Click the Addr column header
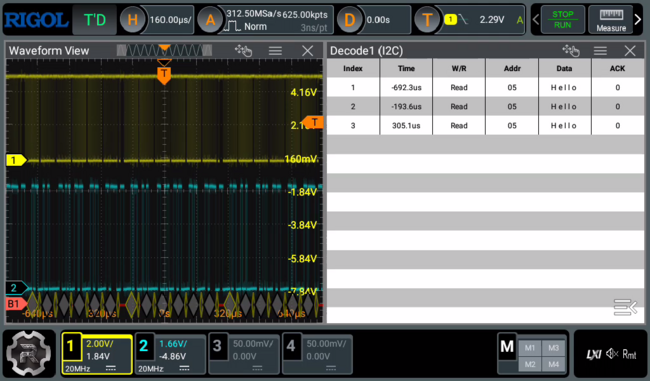 (x=512, y=68)
